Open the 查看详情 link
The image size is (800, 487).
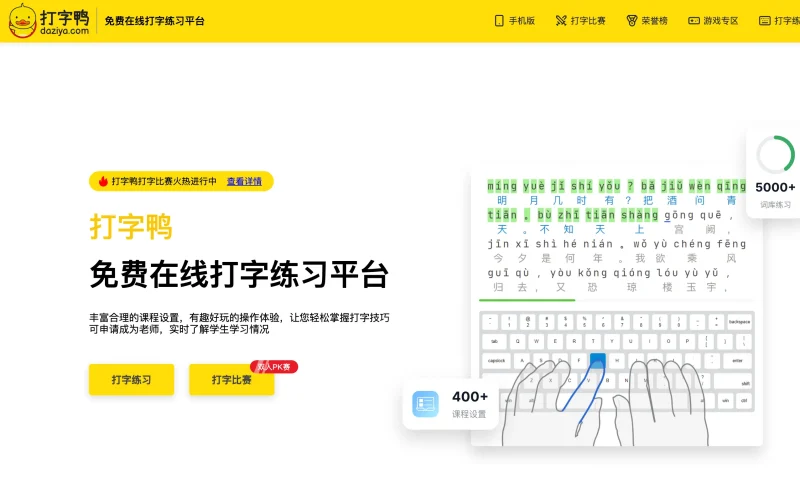(x=244, y=182)
